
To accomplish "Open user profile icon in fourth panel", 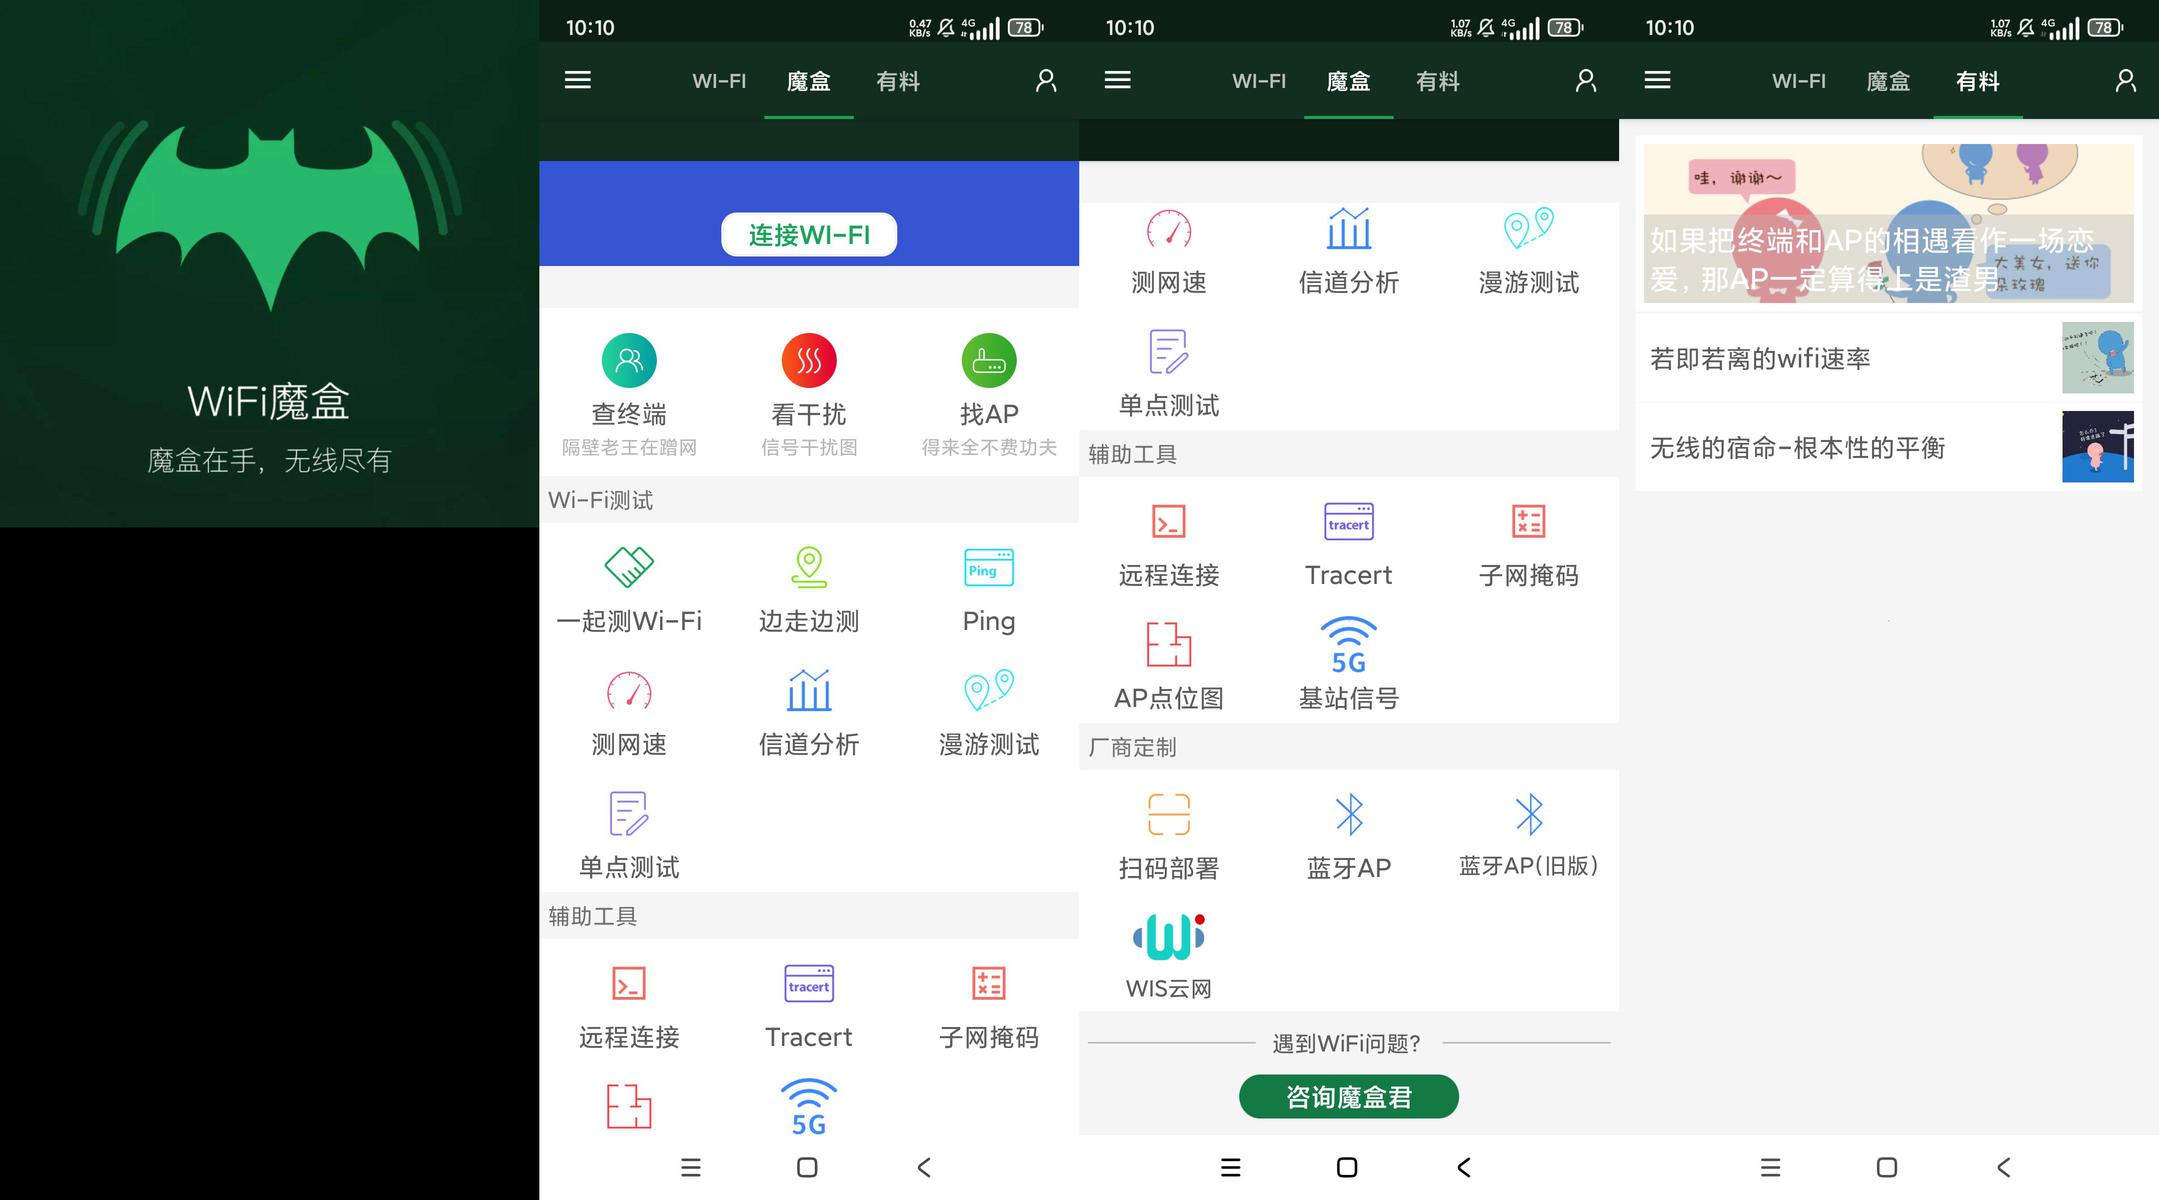I will tap(2125, 80).
